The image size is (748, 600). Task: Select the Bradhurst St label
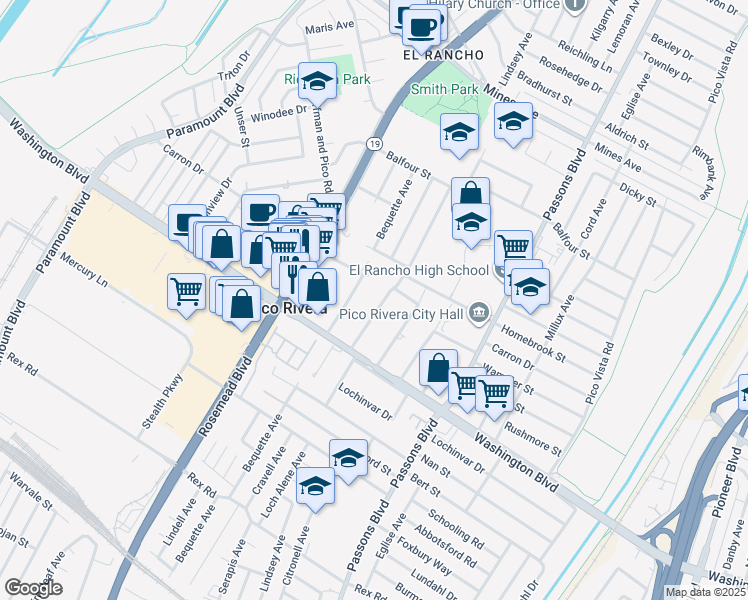[545, 88]
